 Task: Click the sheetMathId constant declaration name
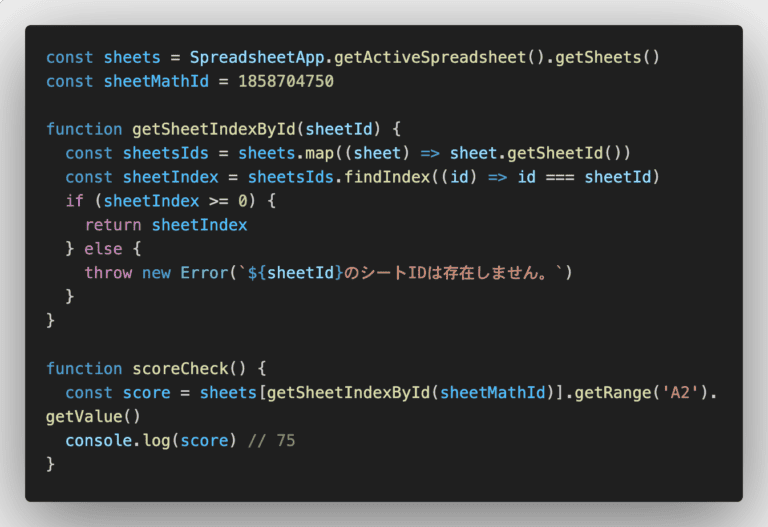click(156, 81)
